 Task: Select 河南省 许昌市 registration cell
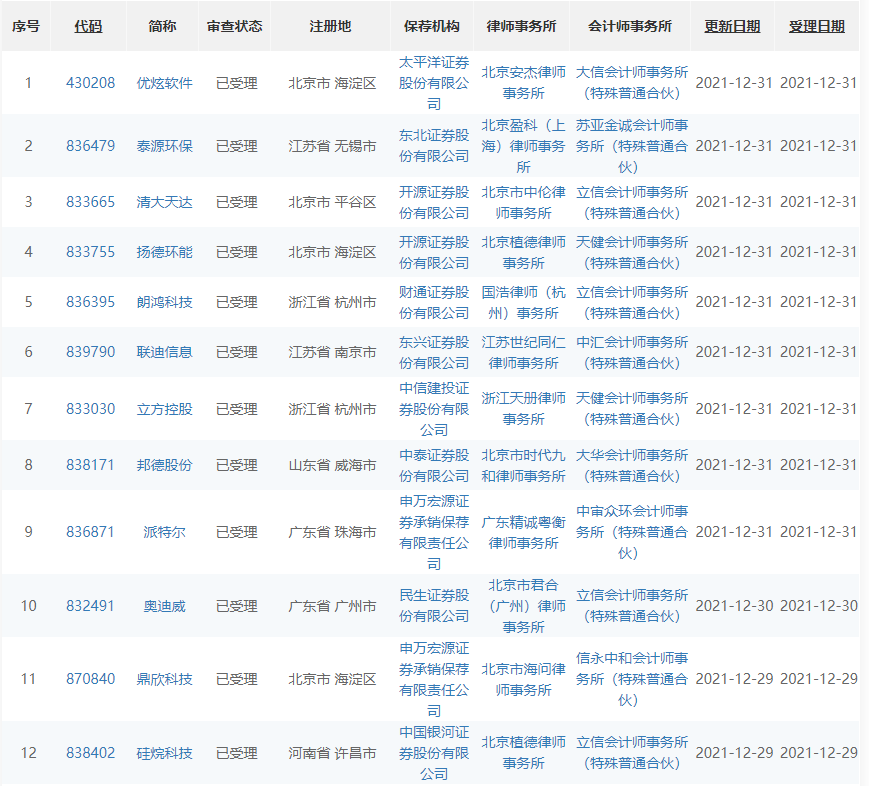click(x=332, y=753)
